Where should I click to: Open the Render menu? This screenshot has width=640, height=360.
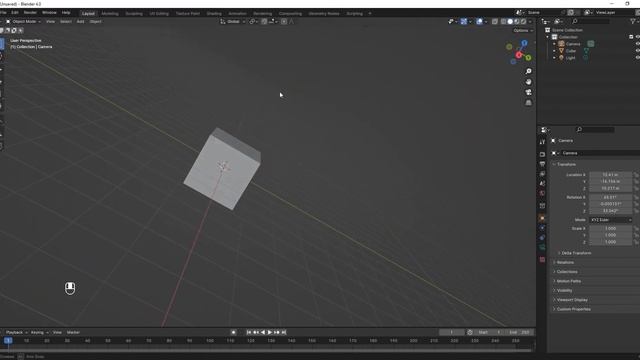point(30,13)
